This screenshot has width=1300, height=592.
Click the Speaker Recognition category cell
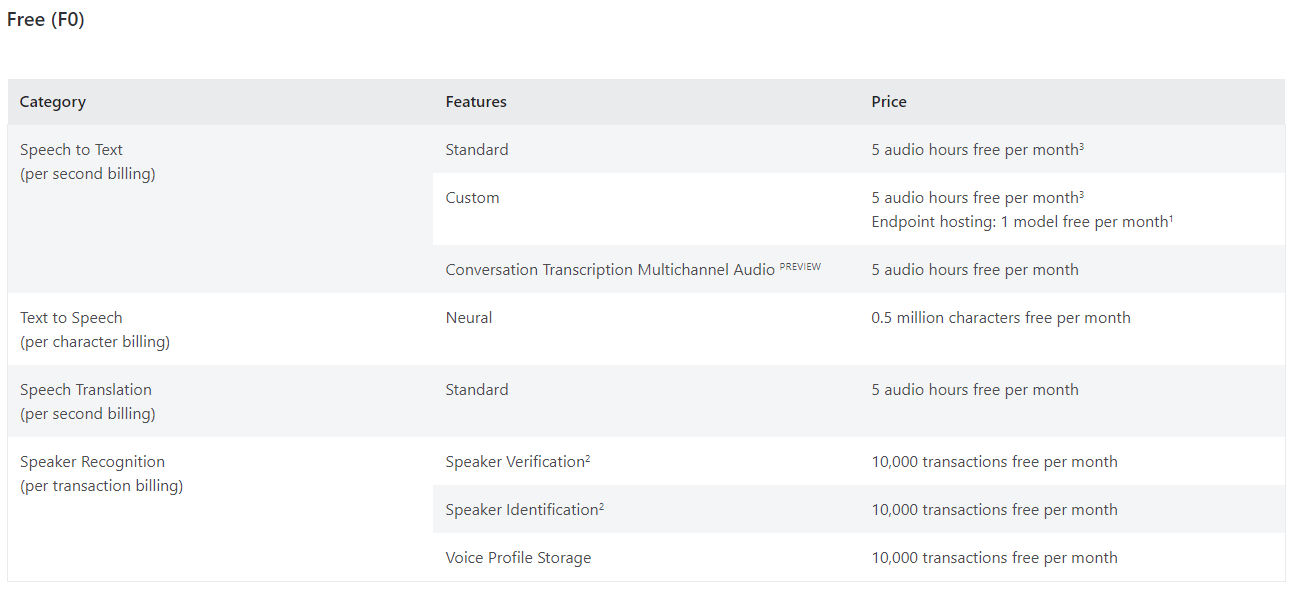(92, 462)
